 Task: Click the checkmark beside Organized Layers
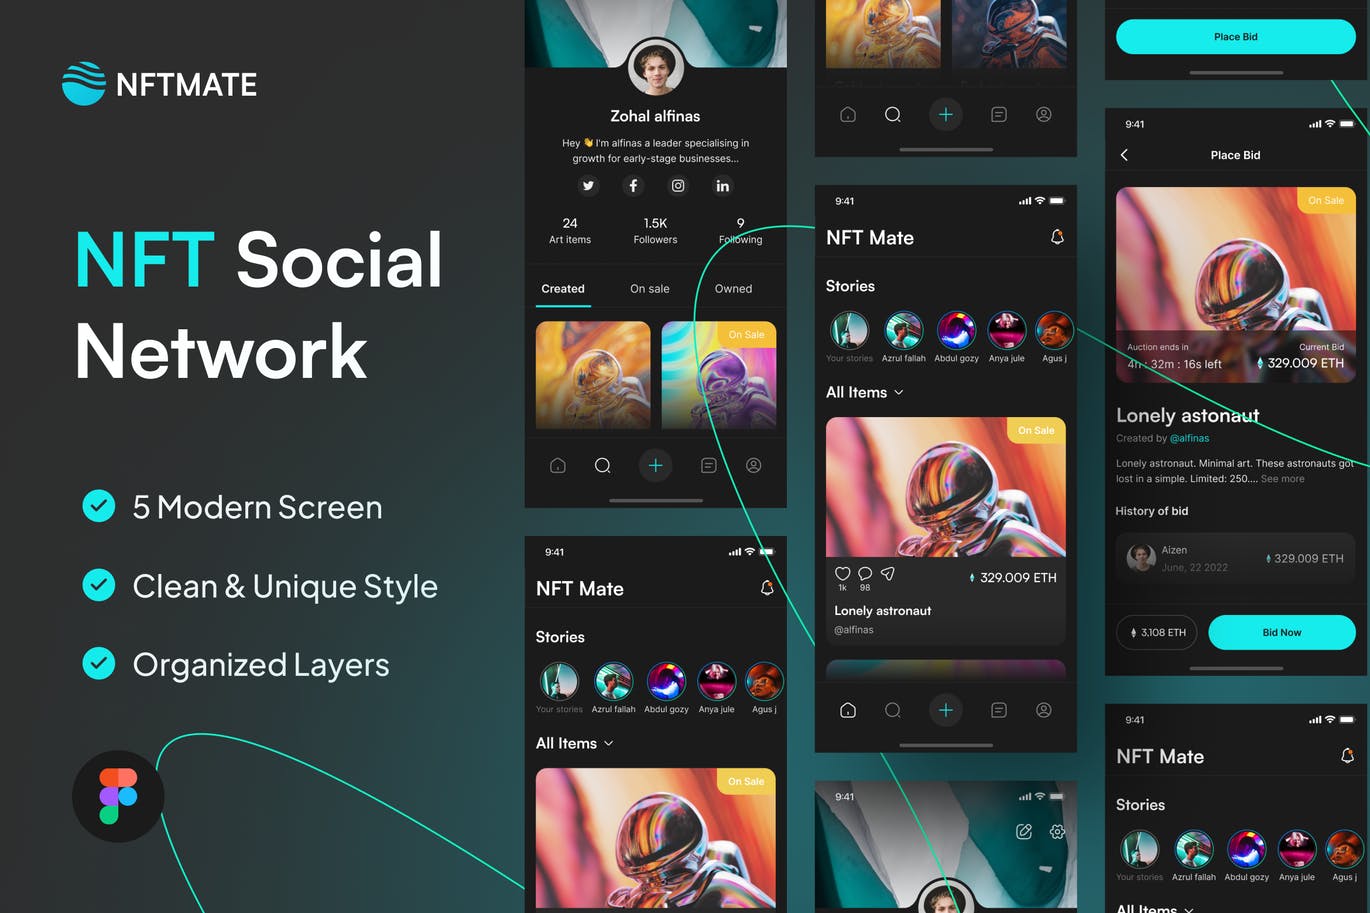point(98,664)
